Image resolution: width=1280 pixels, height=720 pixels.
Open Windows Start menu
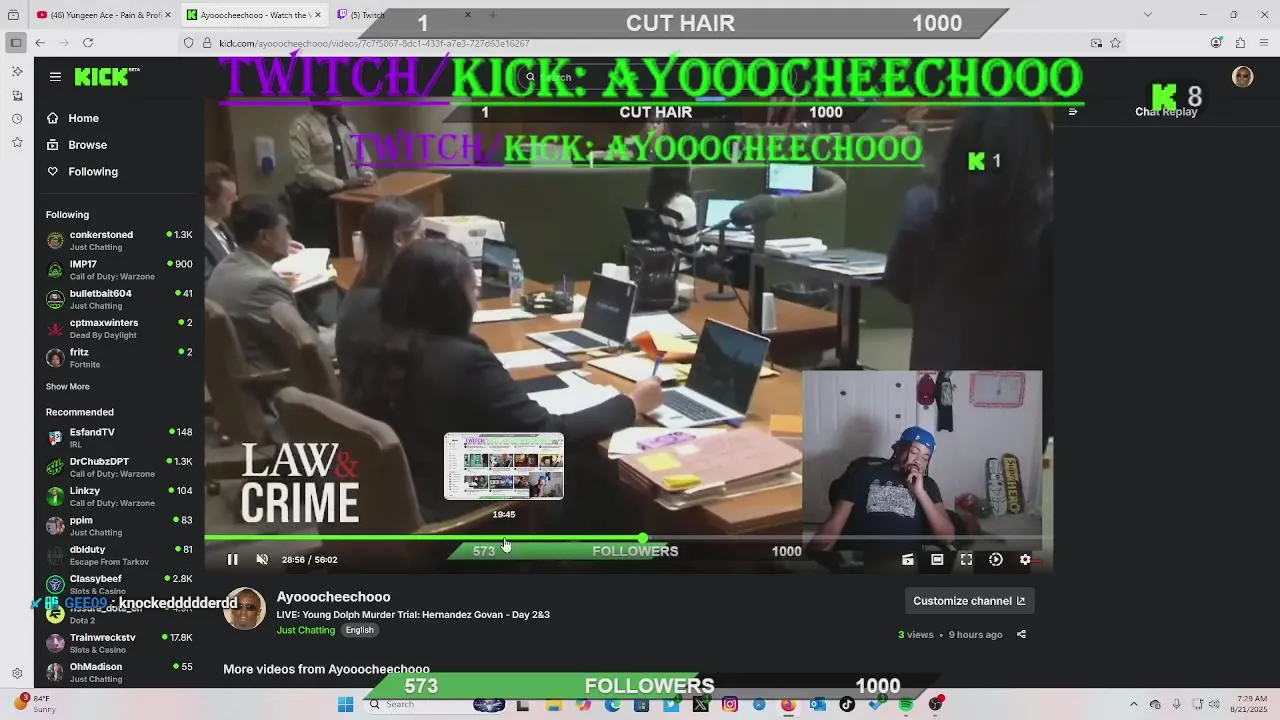tap(345, 705)
